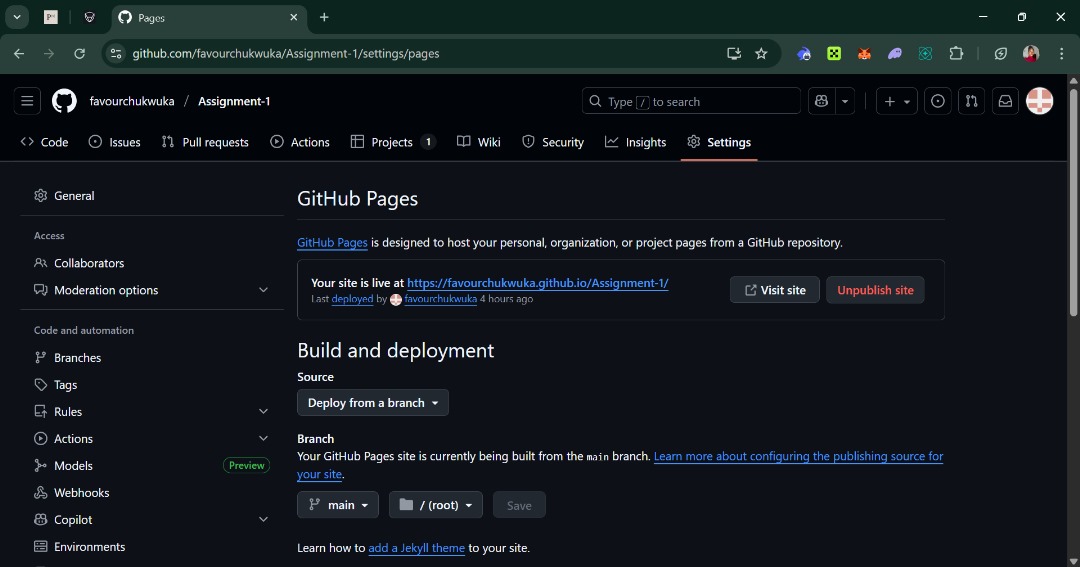Image resolution: width=1080 pixels, height=567 pixels.
Task: Open Models settings in sidebar
Action: coord(152,466)
